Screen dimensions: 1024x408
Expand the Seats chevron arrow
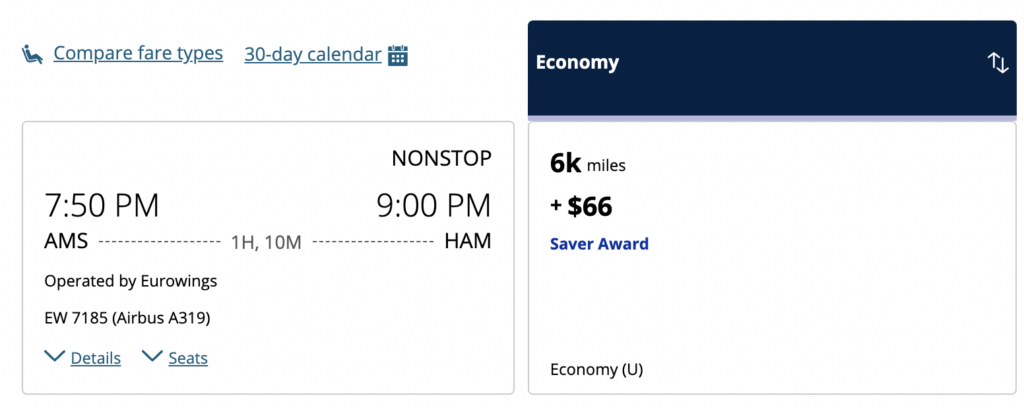coord(152,356)
